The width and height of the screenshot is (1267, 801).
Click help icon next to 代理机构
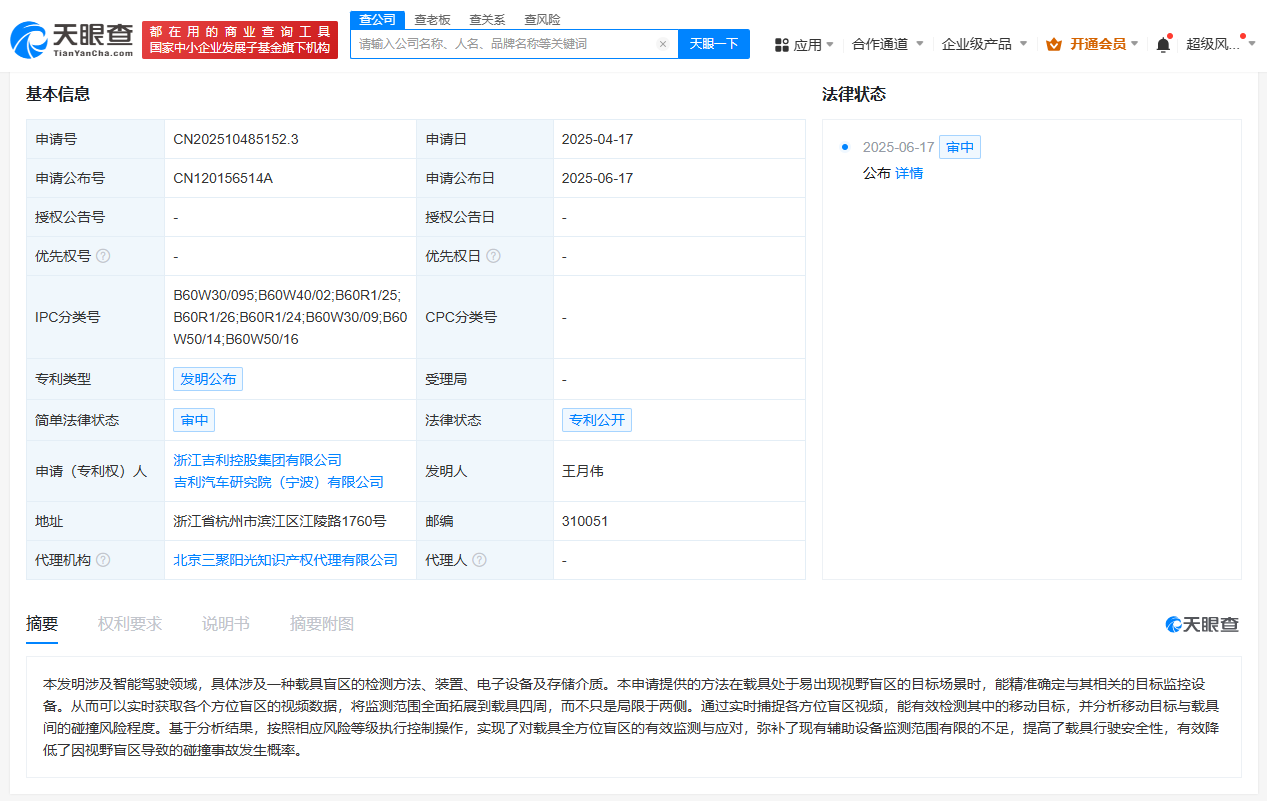pos(103,560)
